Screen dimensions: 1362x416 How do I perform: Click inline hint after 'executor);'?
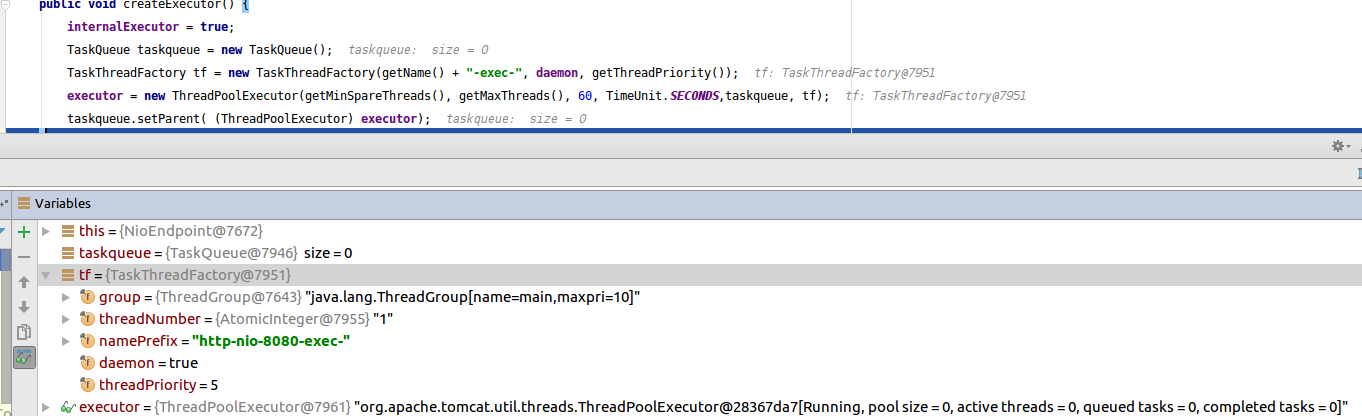(x=516, y=119)
